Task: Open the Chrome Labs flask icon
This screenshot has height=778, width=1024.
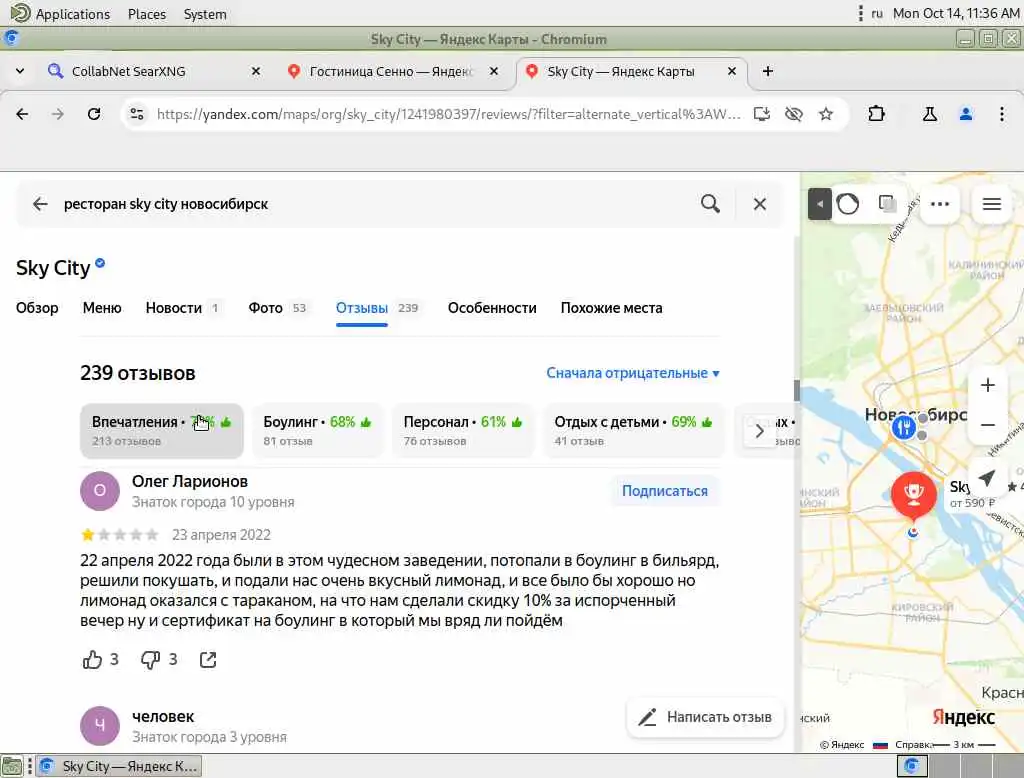Action: pyautogui.click(x=929, y=114)
